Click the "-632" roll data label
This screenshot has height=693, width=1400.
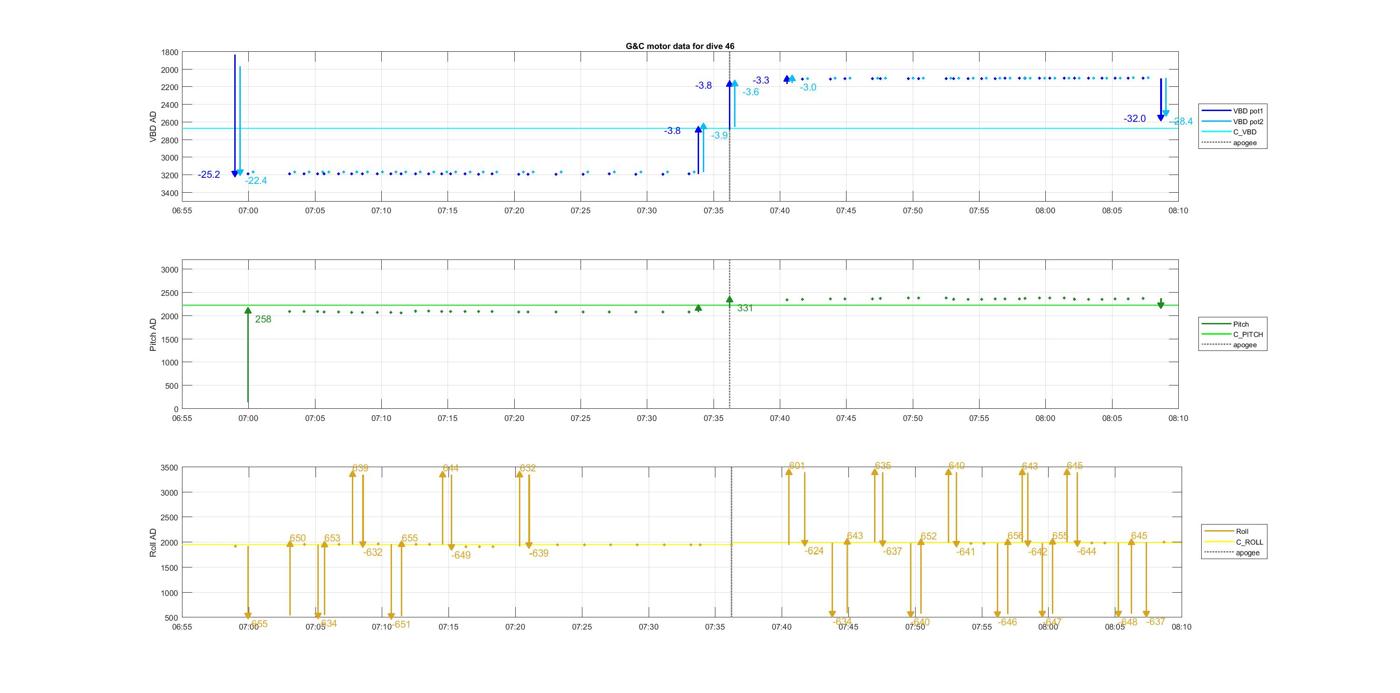coord(373,553)
